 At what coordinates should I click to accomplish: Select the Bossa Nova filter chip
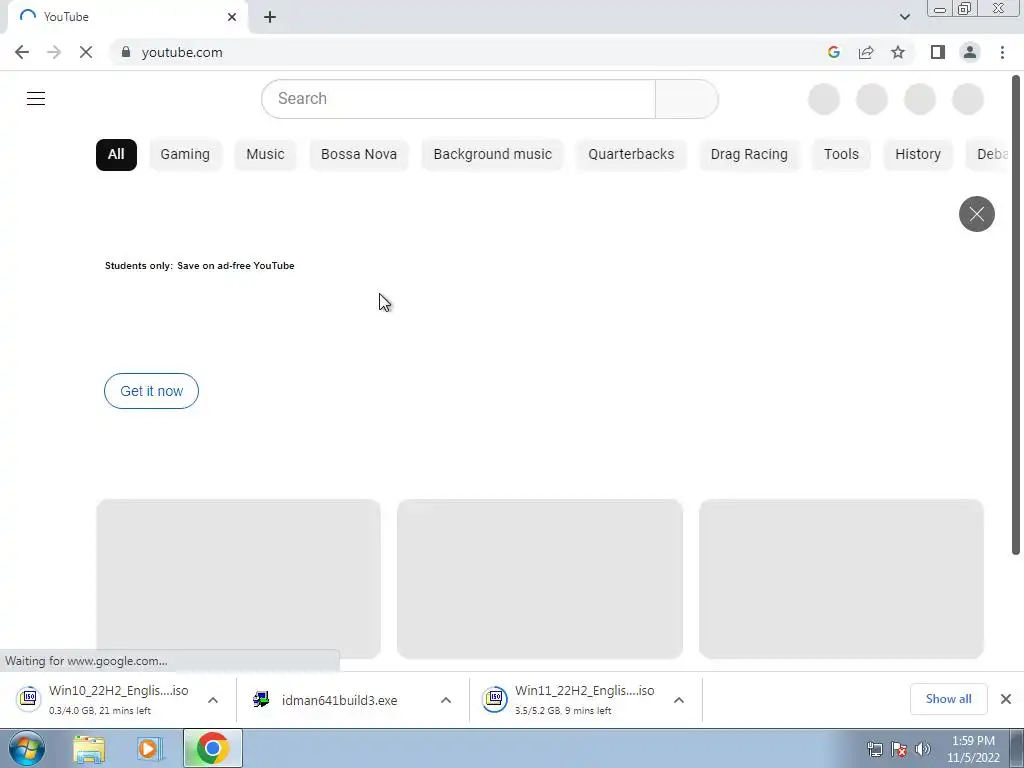[359, 155]
